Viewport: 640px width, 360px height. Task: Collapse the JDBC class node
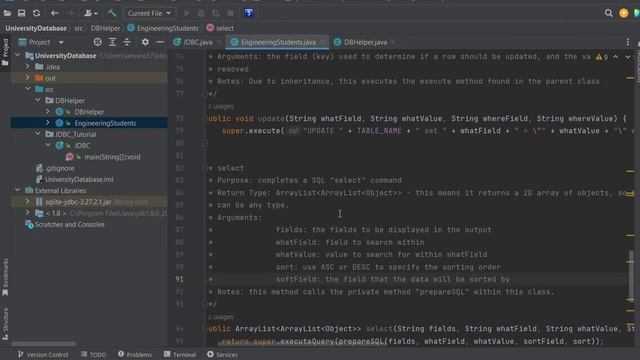tap(48, 145)
